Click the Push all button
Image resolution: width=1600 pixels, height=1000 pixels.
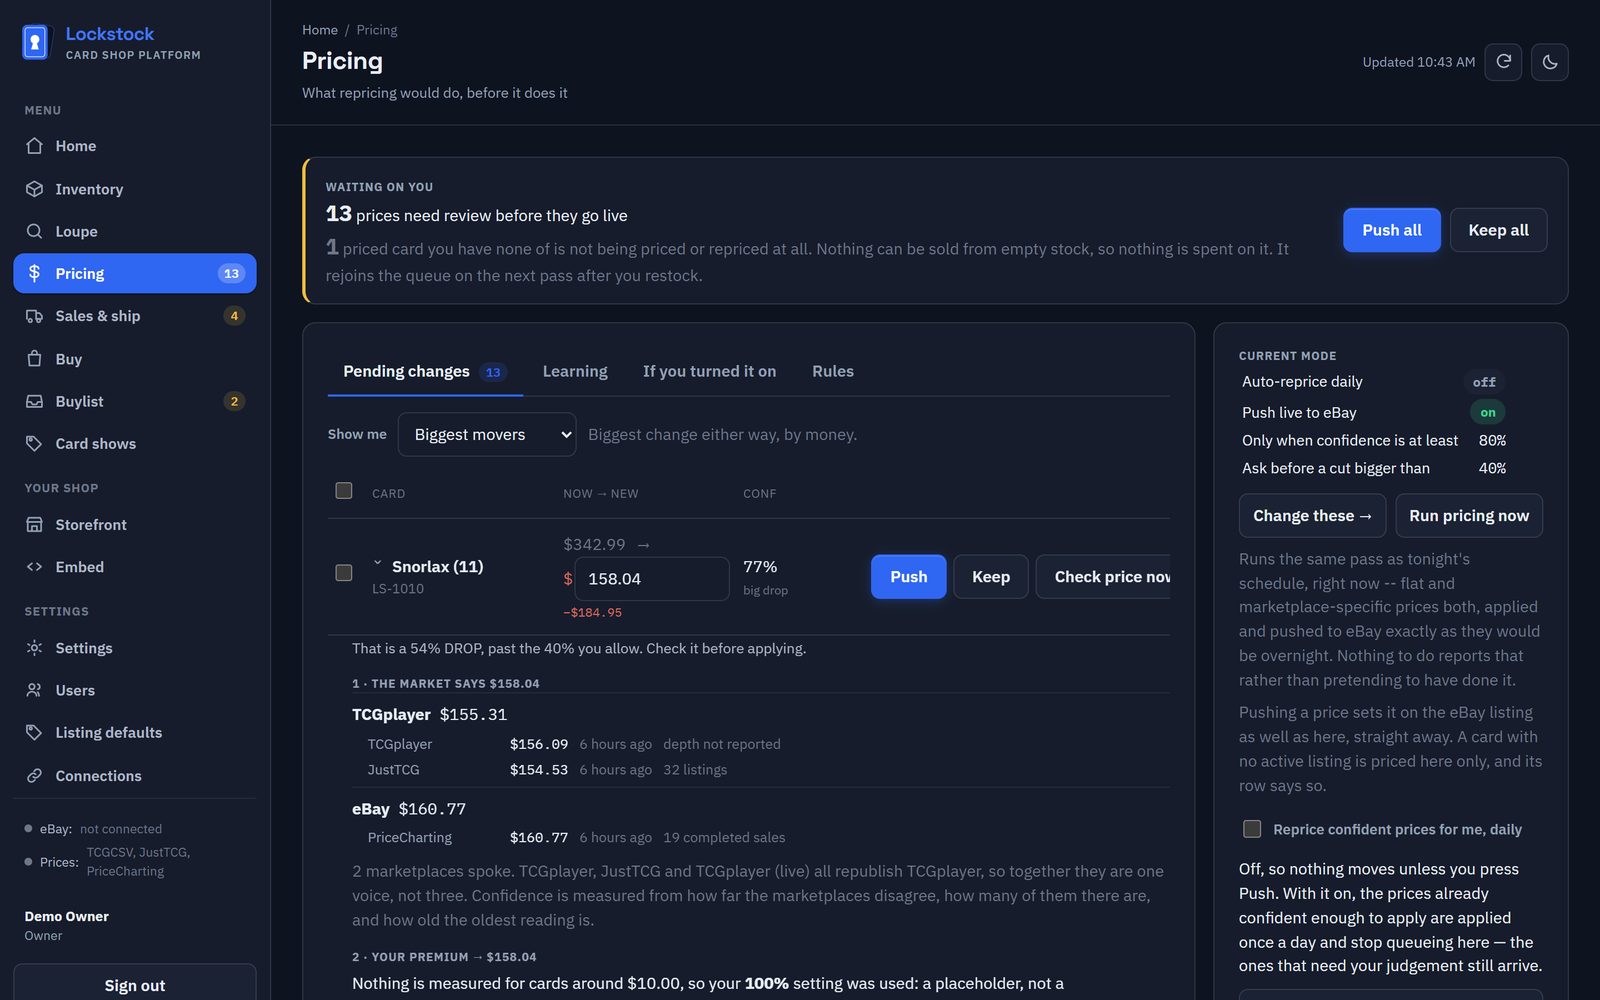click(x=1392, y=230)
